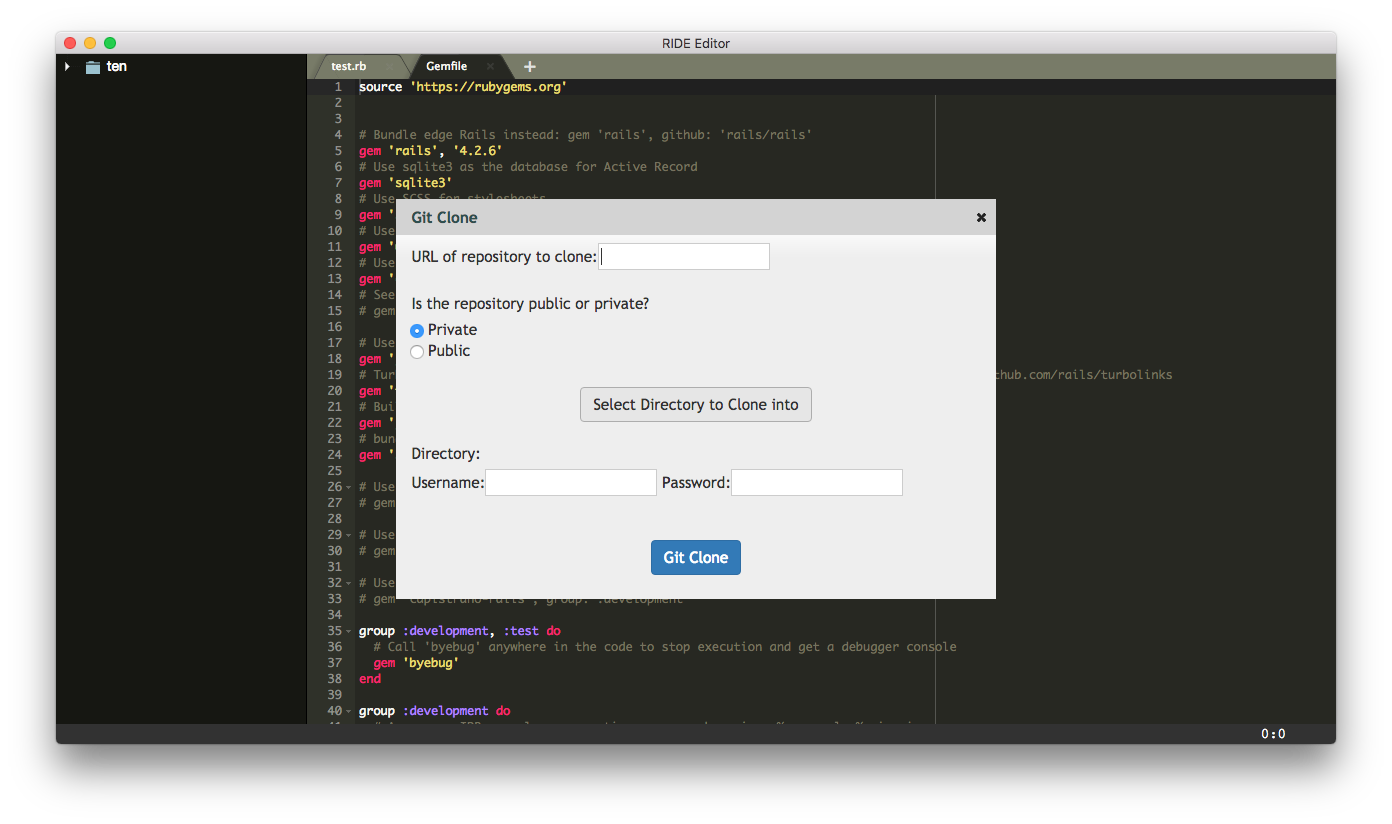The image size is (1392, 824).
Task: Select the Private repository radio button
Action: [x=417, y=330]
